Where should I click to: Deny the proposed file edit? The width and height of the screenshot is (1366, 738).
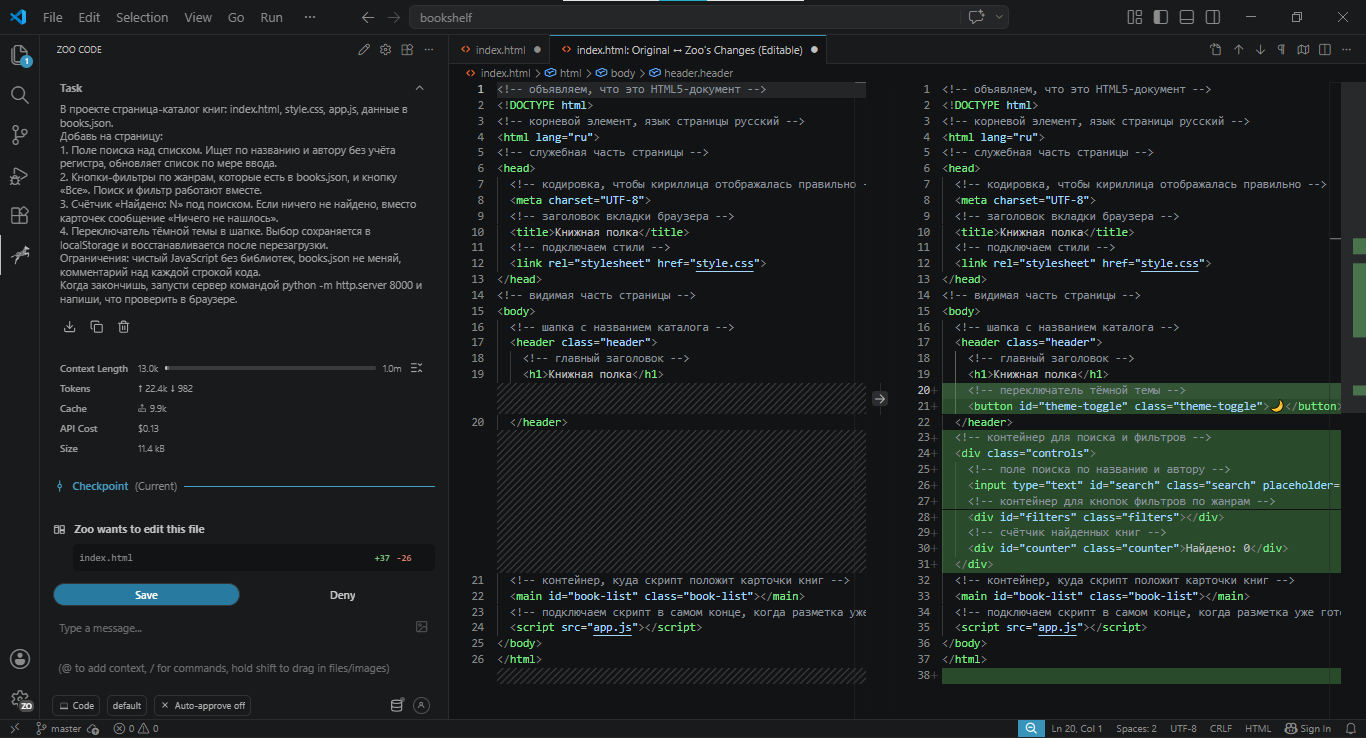tap(342, 595)
